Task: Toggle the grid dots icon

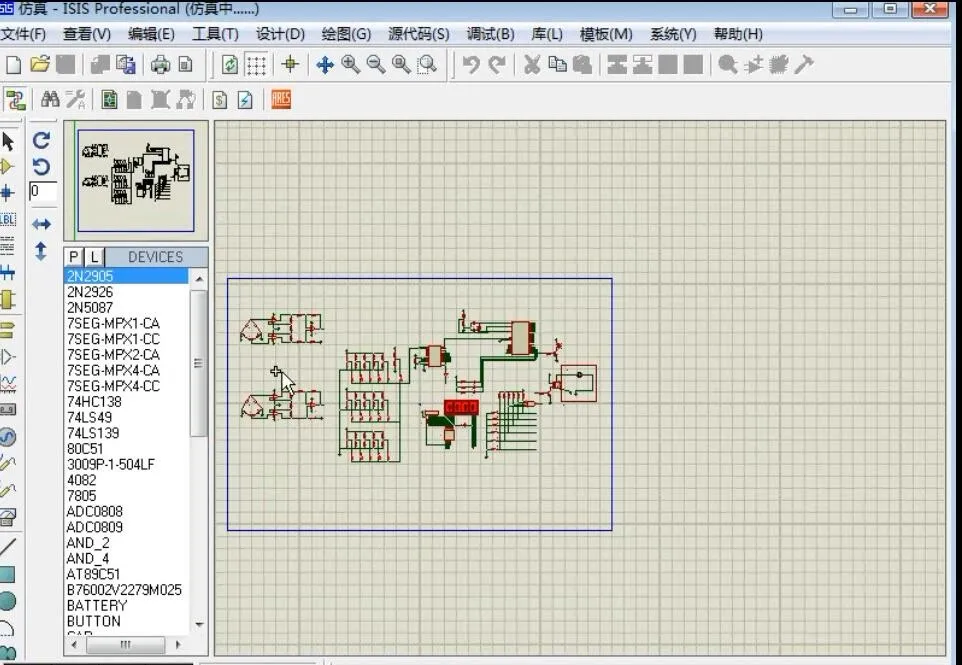Action: tap(256, 64)
